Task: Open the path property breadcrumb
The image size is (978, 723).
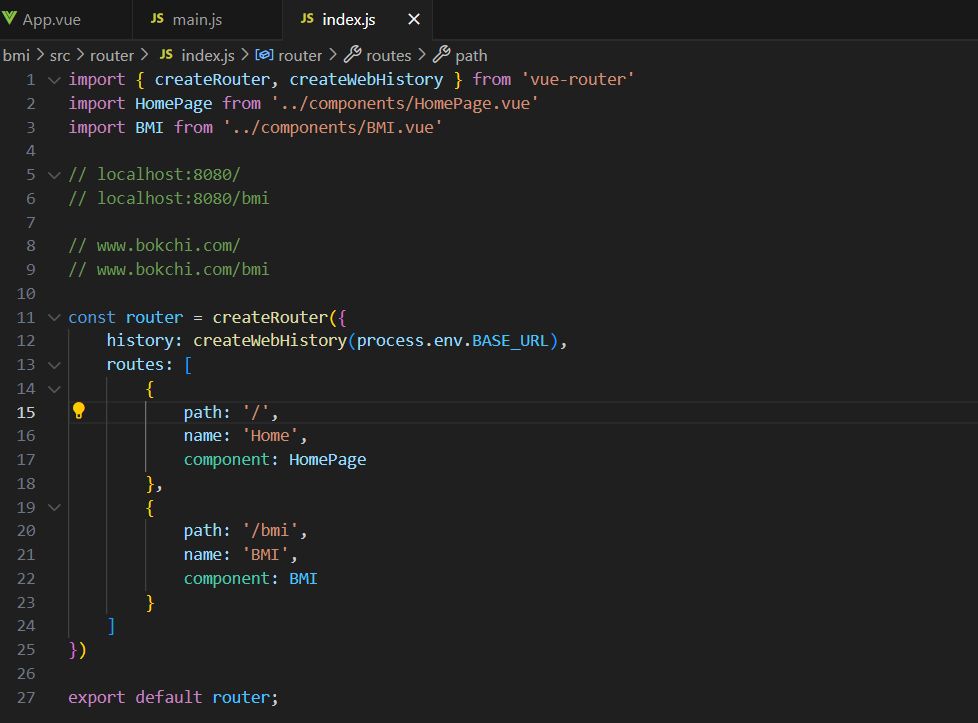Action: (471, 56)
